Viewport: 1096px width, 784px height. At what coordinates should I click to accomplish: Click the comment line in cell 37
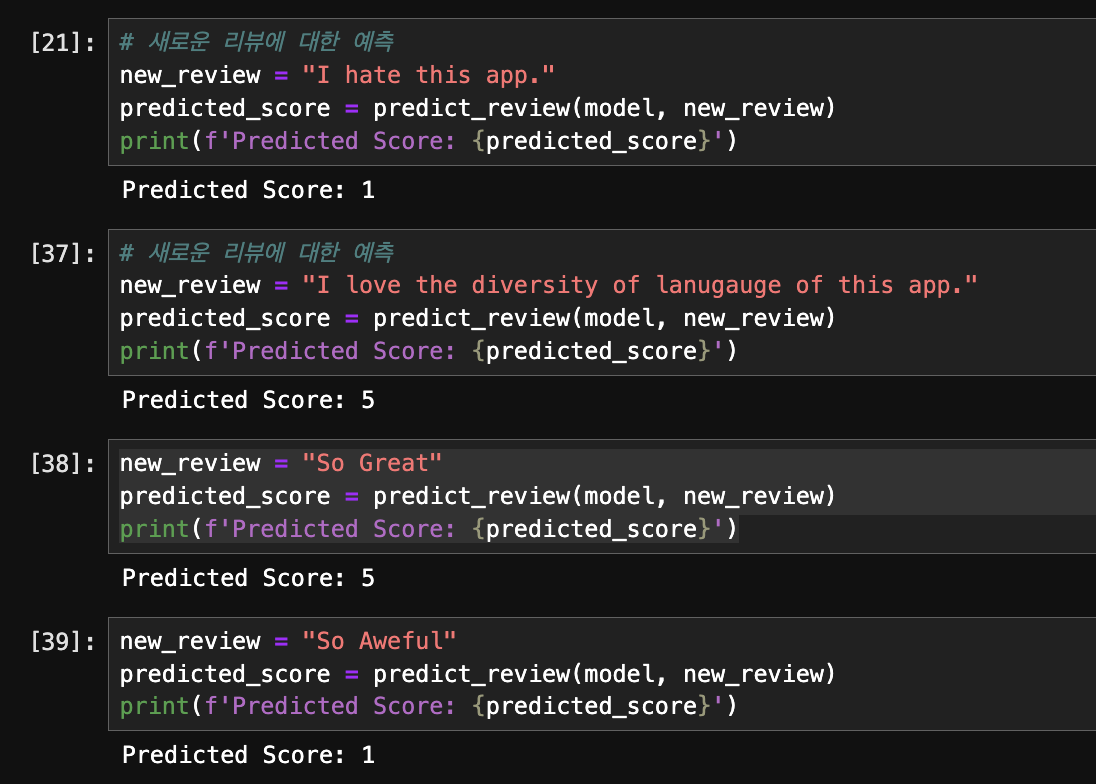tap(257, 252)
